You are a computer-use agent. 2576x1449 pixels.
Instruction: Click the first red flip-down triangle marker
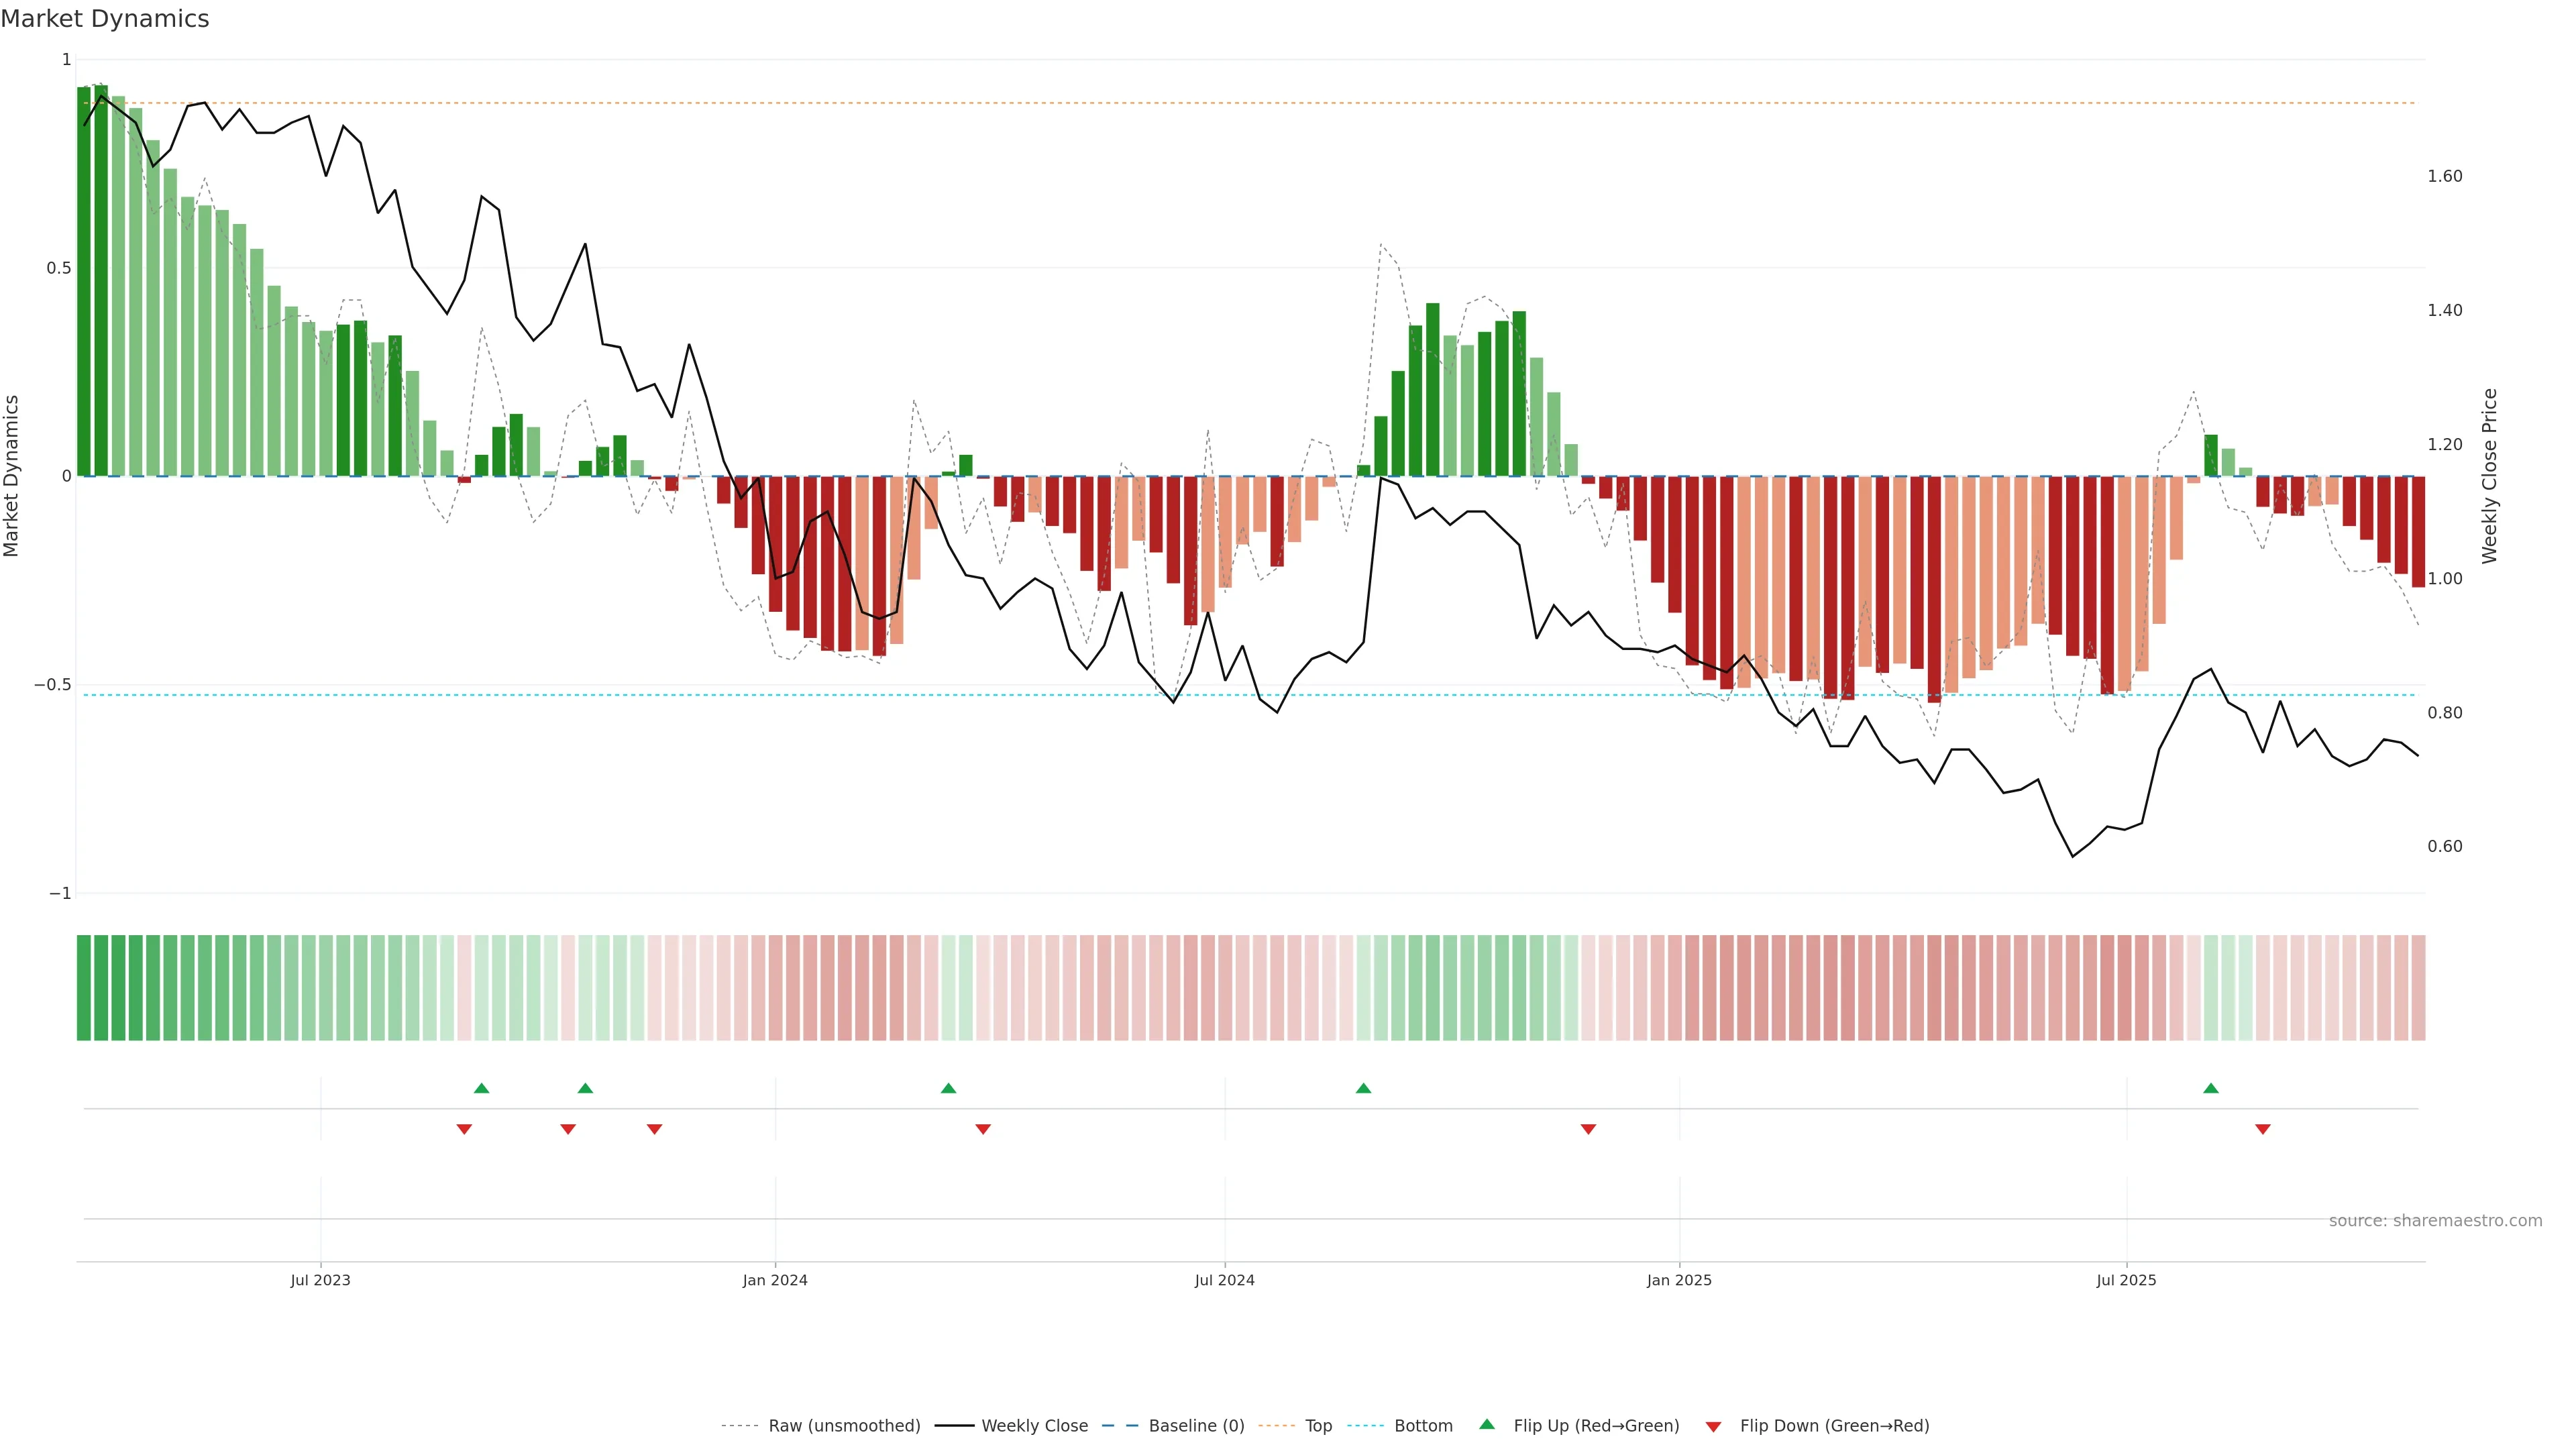[x=464, y=1129]
